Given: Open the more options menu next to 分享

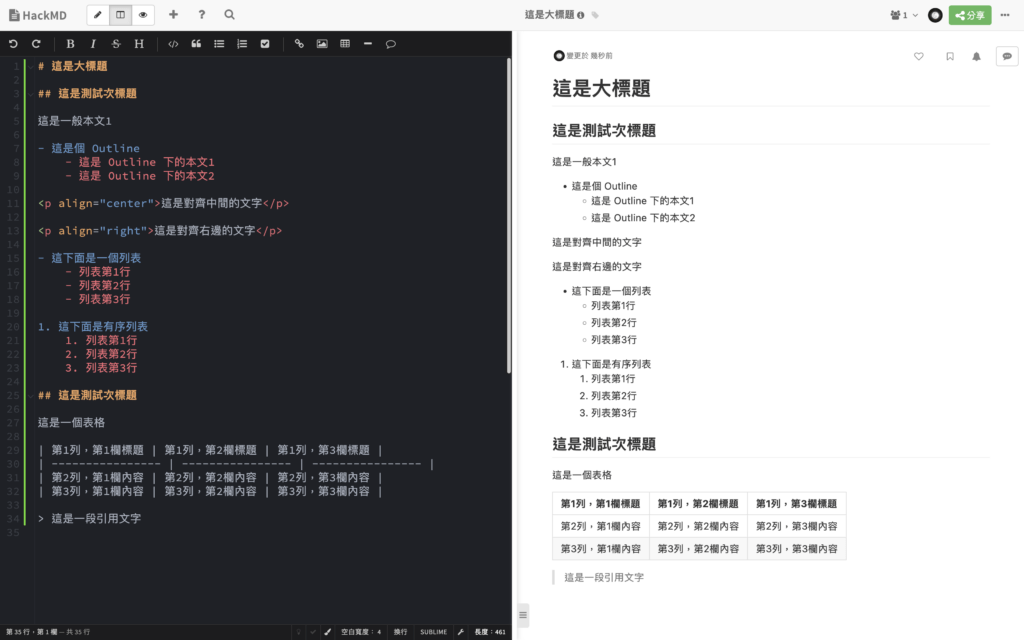Looking at the screenshot, I should point(1005,15).
